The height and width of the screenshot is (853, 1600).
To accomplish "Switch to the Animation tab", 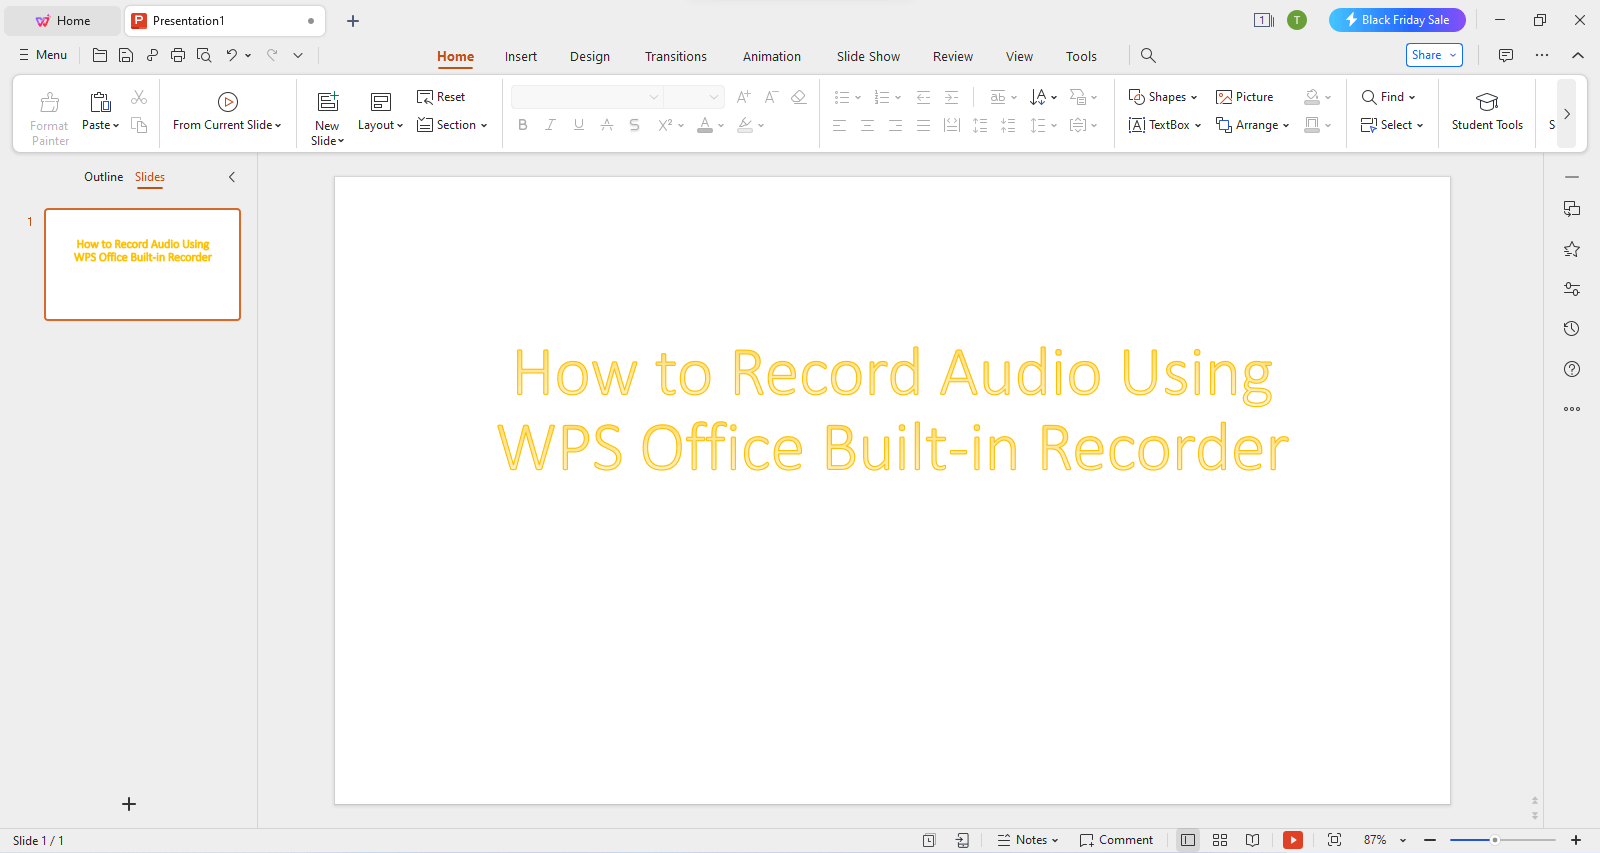I will coord(772,56).
